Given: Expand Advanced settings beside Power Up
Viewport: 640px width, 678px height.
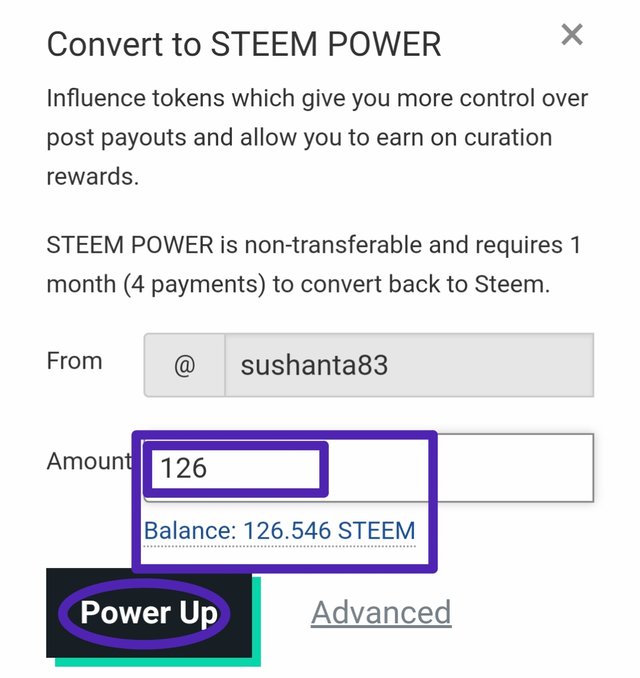Looking at the screenshot, I should tap(381, 612).
